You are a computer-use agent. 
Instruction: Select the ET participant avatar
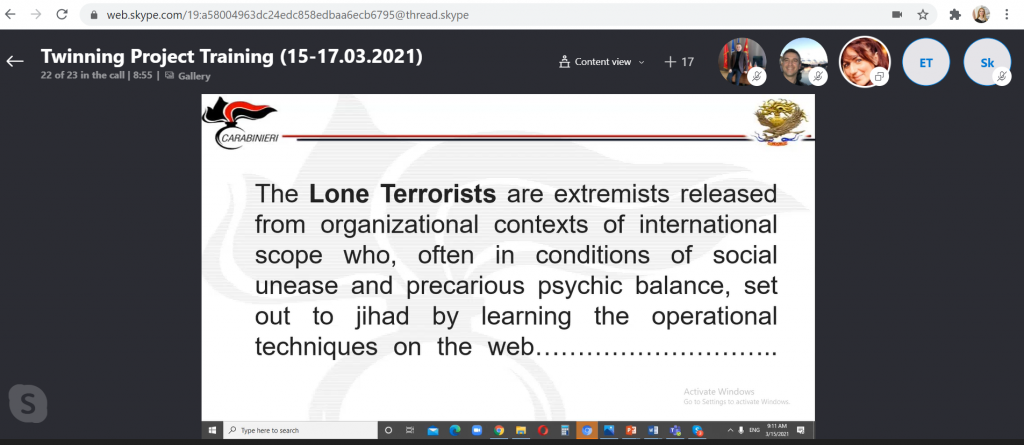[926, 61]
